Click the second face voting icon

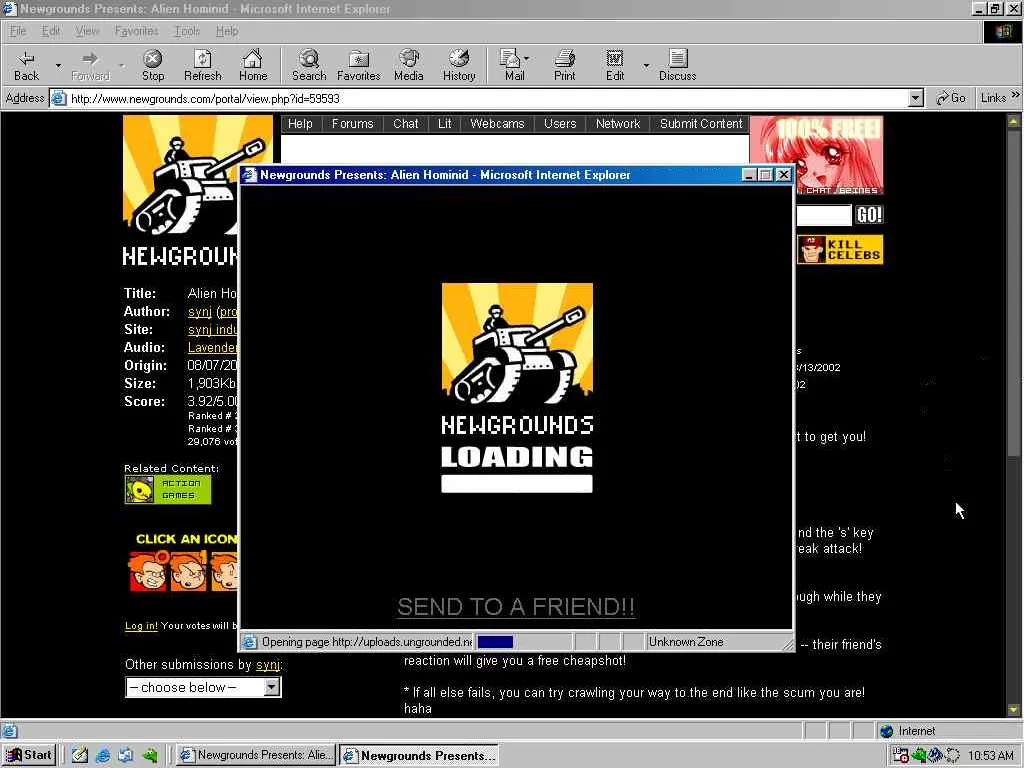[x=188, y=570]
